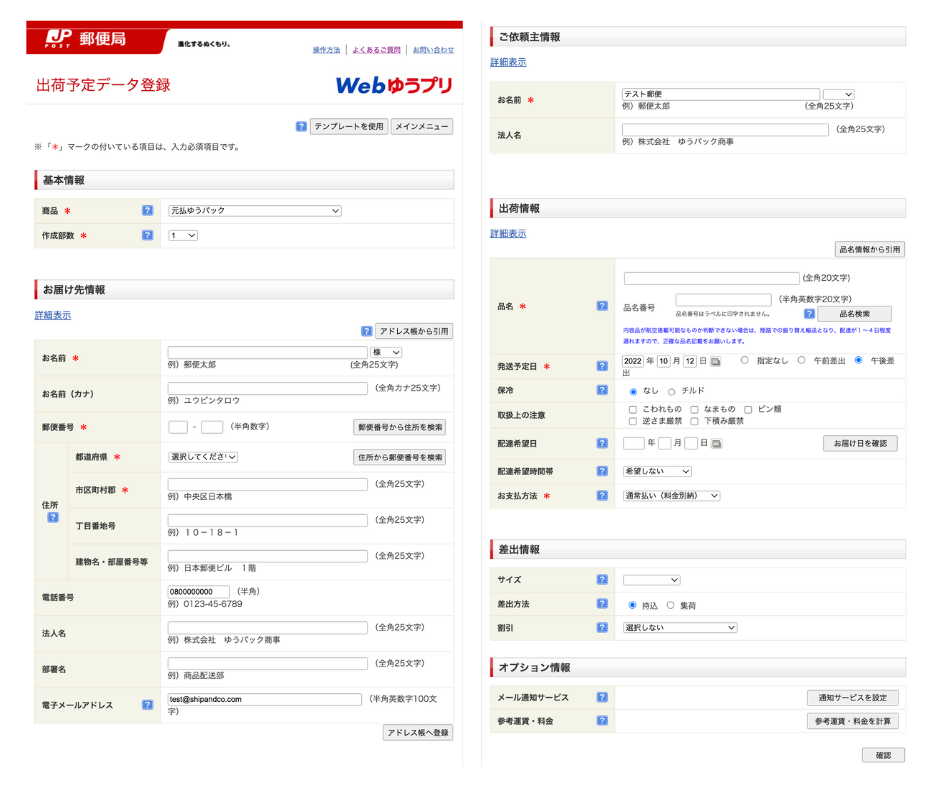Click 住所から郵便番号を検索 button
The height and width of the screenshot is (788, 940).
[399, 457]
